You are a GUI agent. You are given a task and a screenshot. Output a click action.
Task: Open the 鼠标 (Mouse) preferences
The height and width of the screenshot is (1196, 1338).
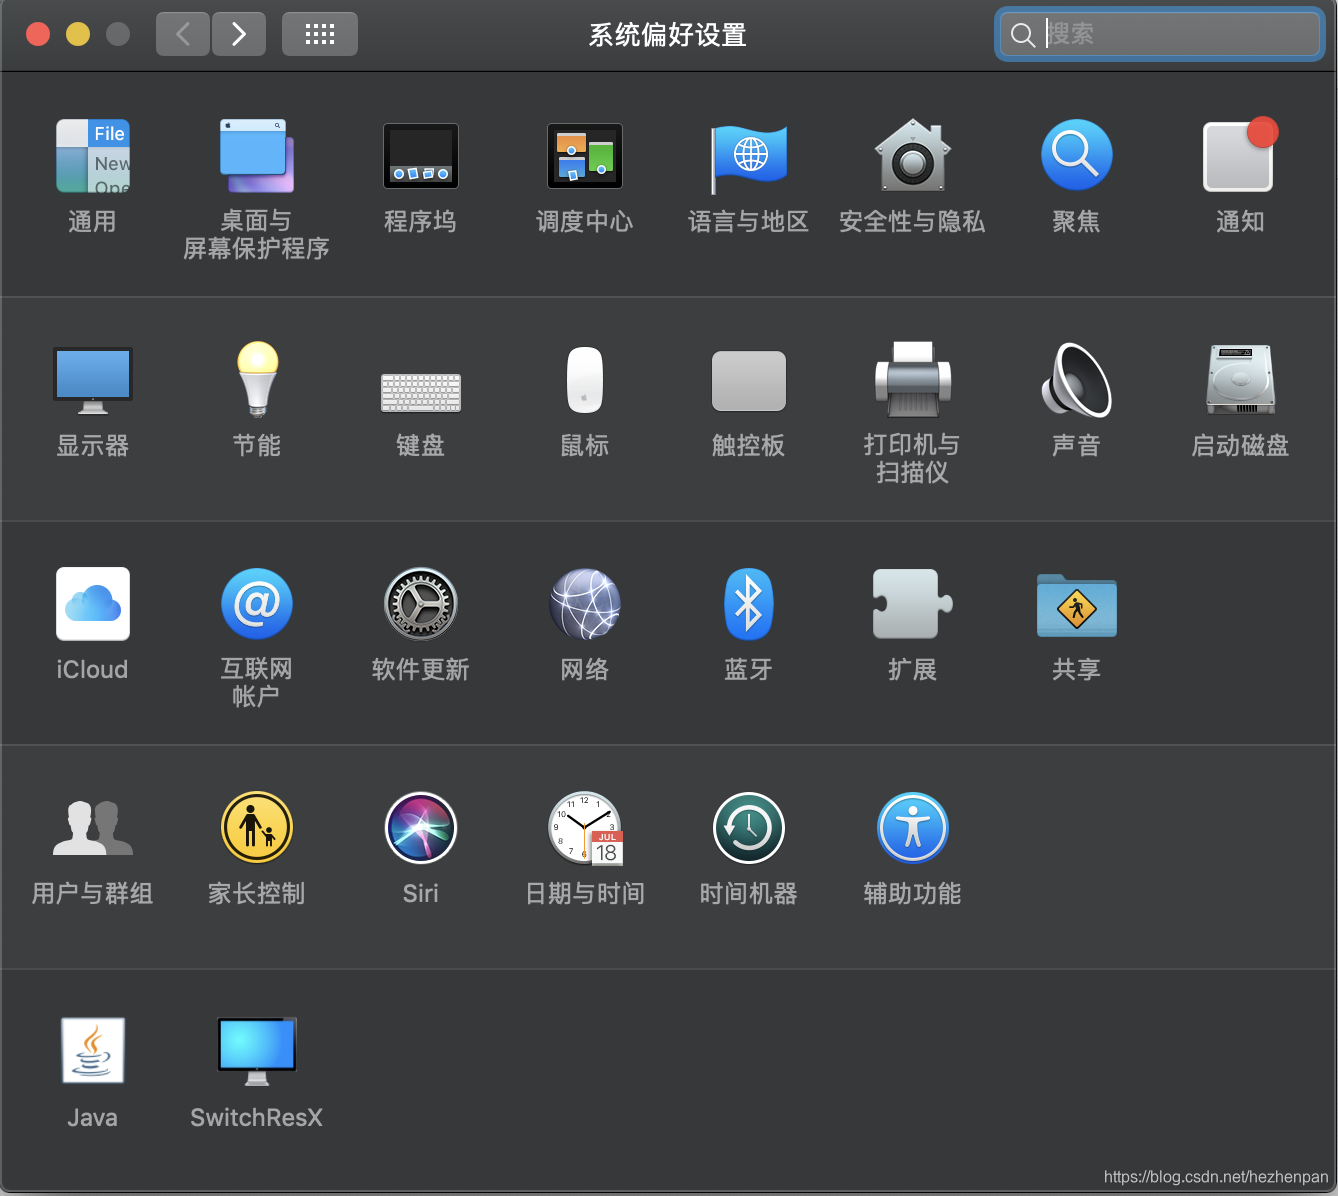(585, 380)
